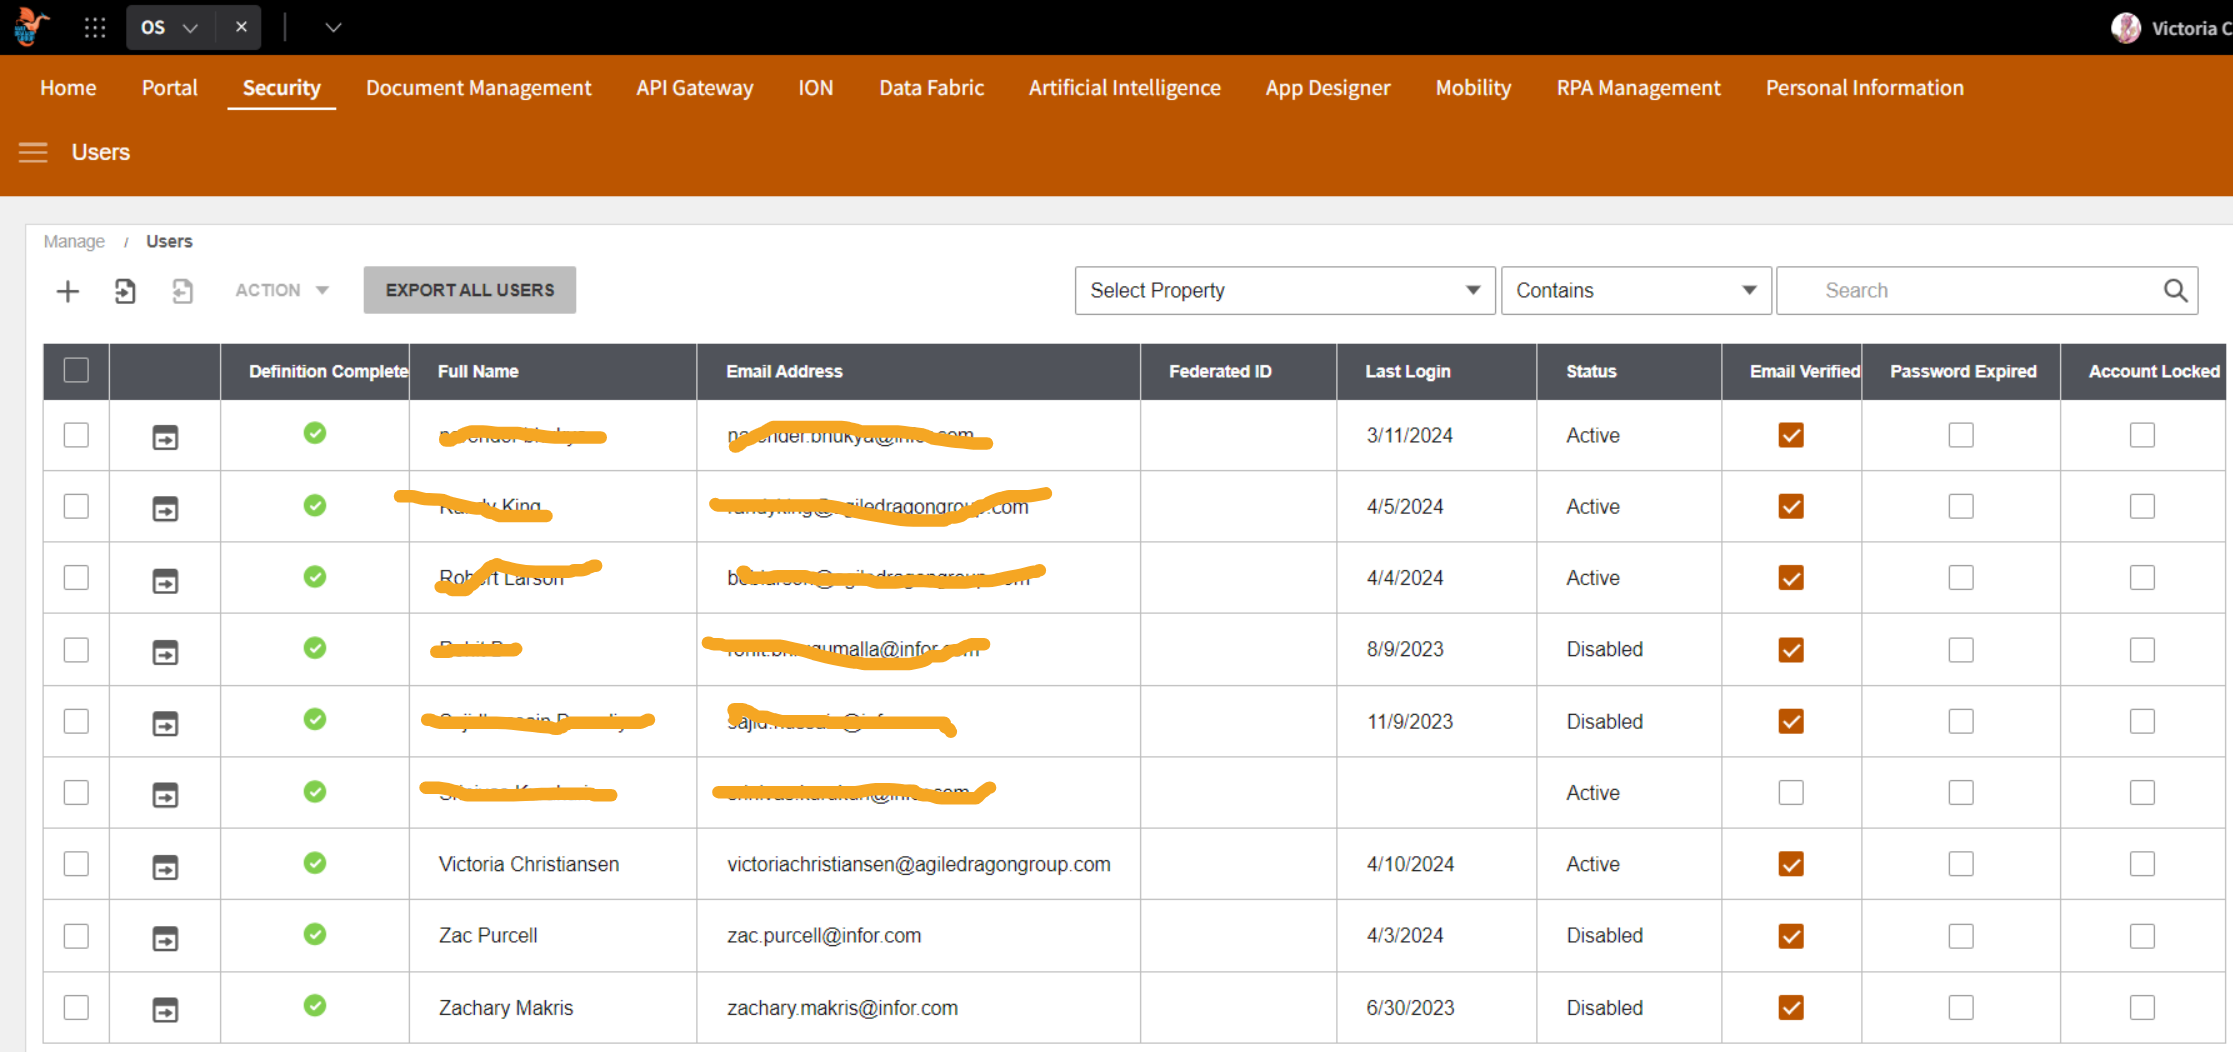Sort by the Last Login column header
2233x1052 pixels.
click(1408, 371)
